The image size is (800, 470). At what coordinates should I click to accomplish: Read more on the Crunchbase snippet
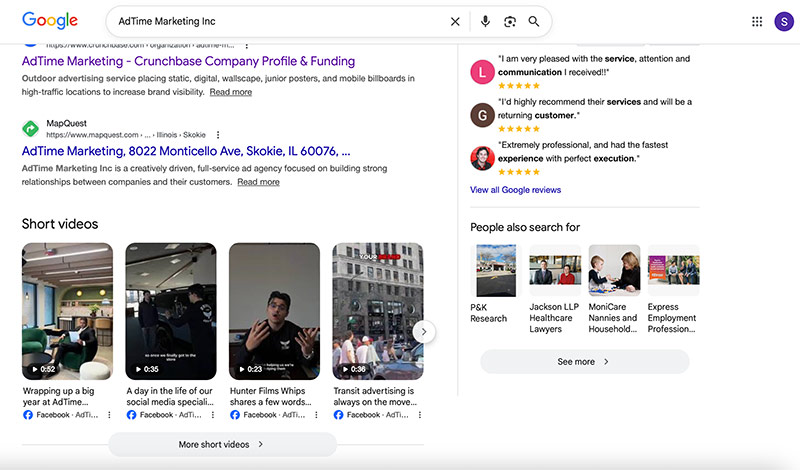point(231,92)
